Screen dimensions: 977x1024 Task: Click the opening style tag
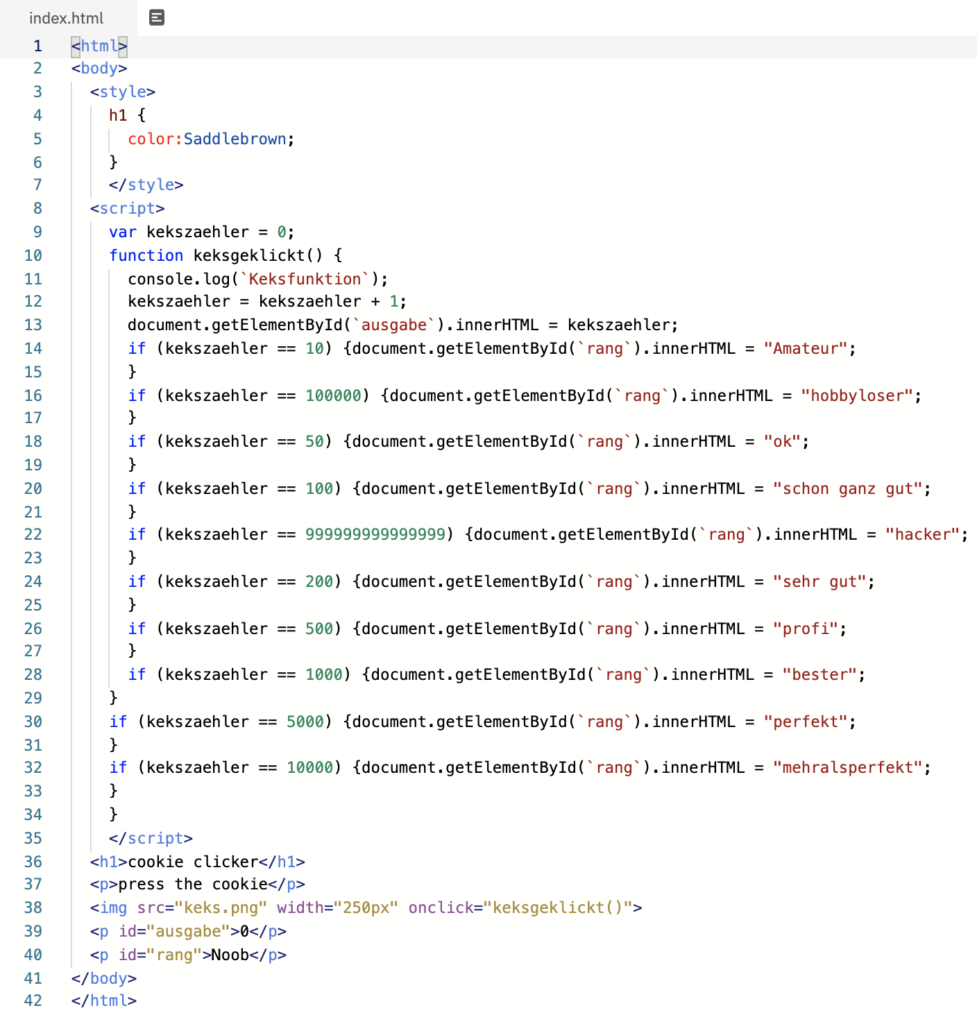coord(123,92)
